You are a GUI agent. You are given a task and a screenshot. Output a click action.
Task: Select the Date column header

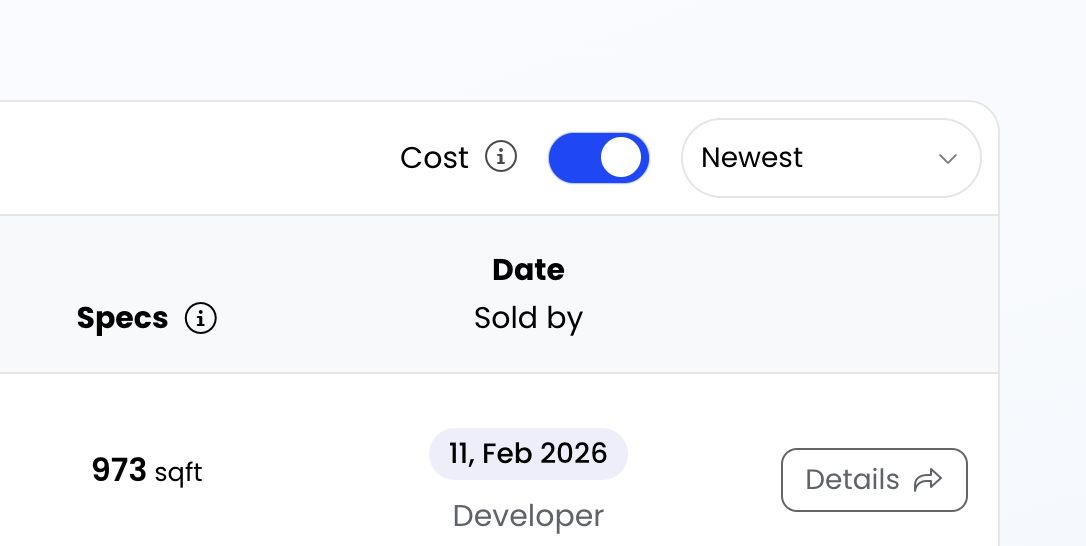click(x=528, y=270)
